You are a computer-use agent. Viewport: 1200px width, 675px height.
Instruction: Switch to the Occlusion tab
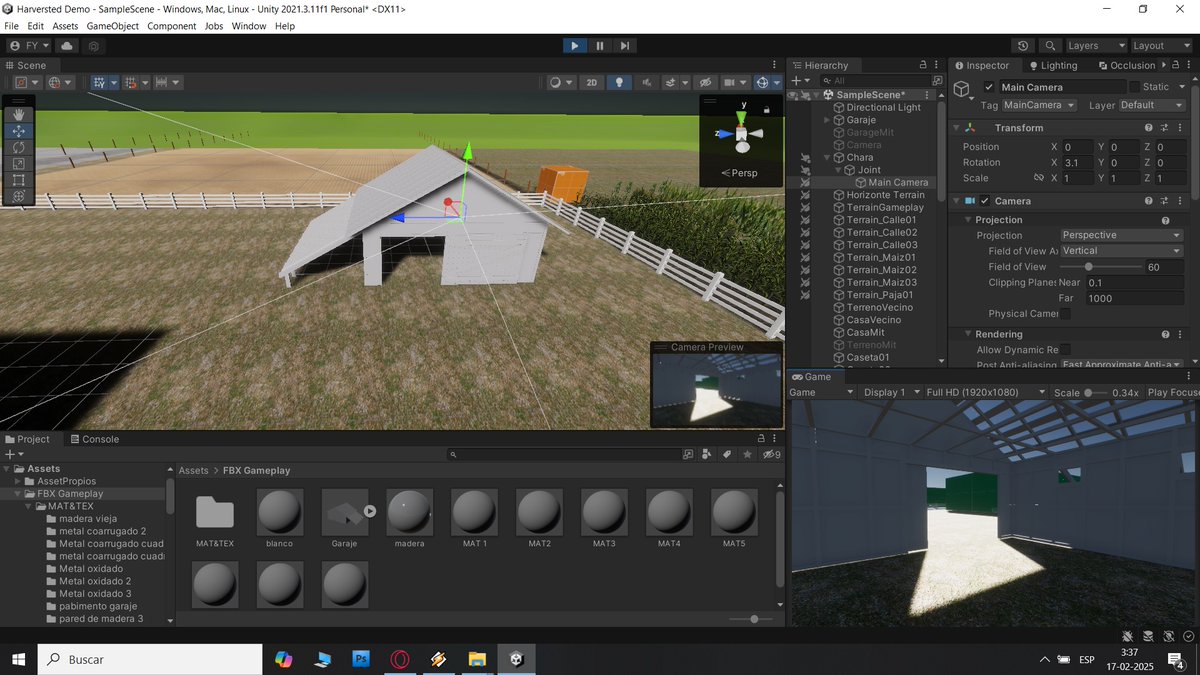point(1125,65)
